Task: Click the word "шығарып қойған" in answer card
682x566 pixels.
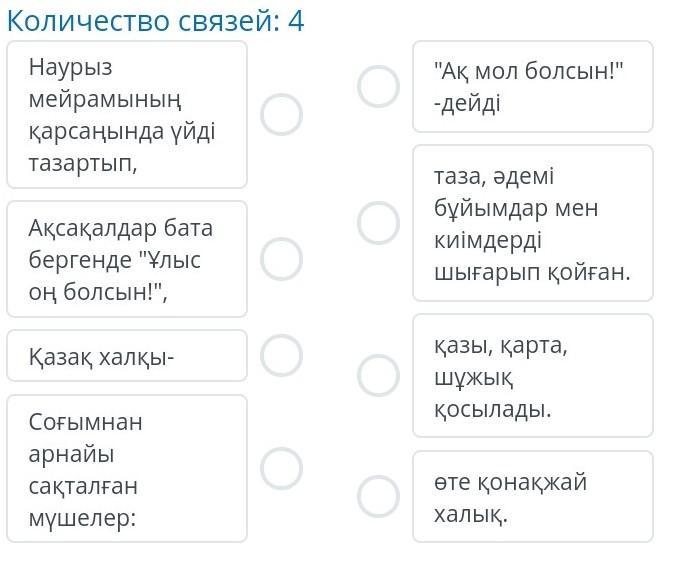Action: click(532, 273)
